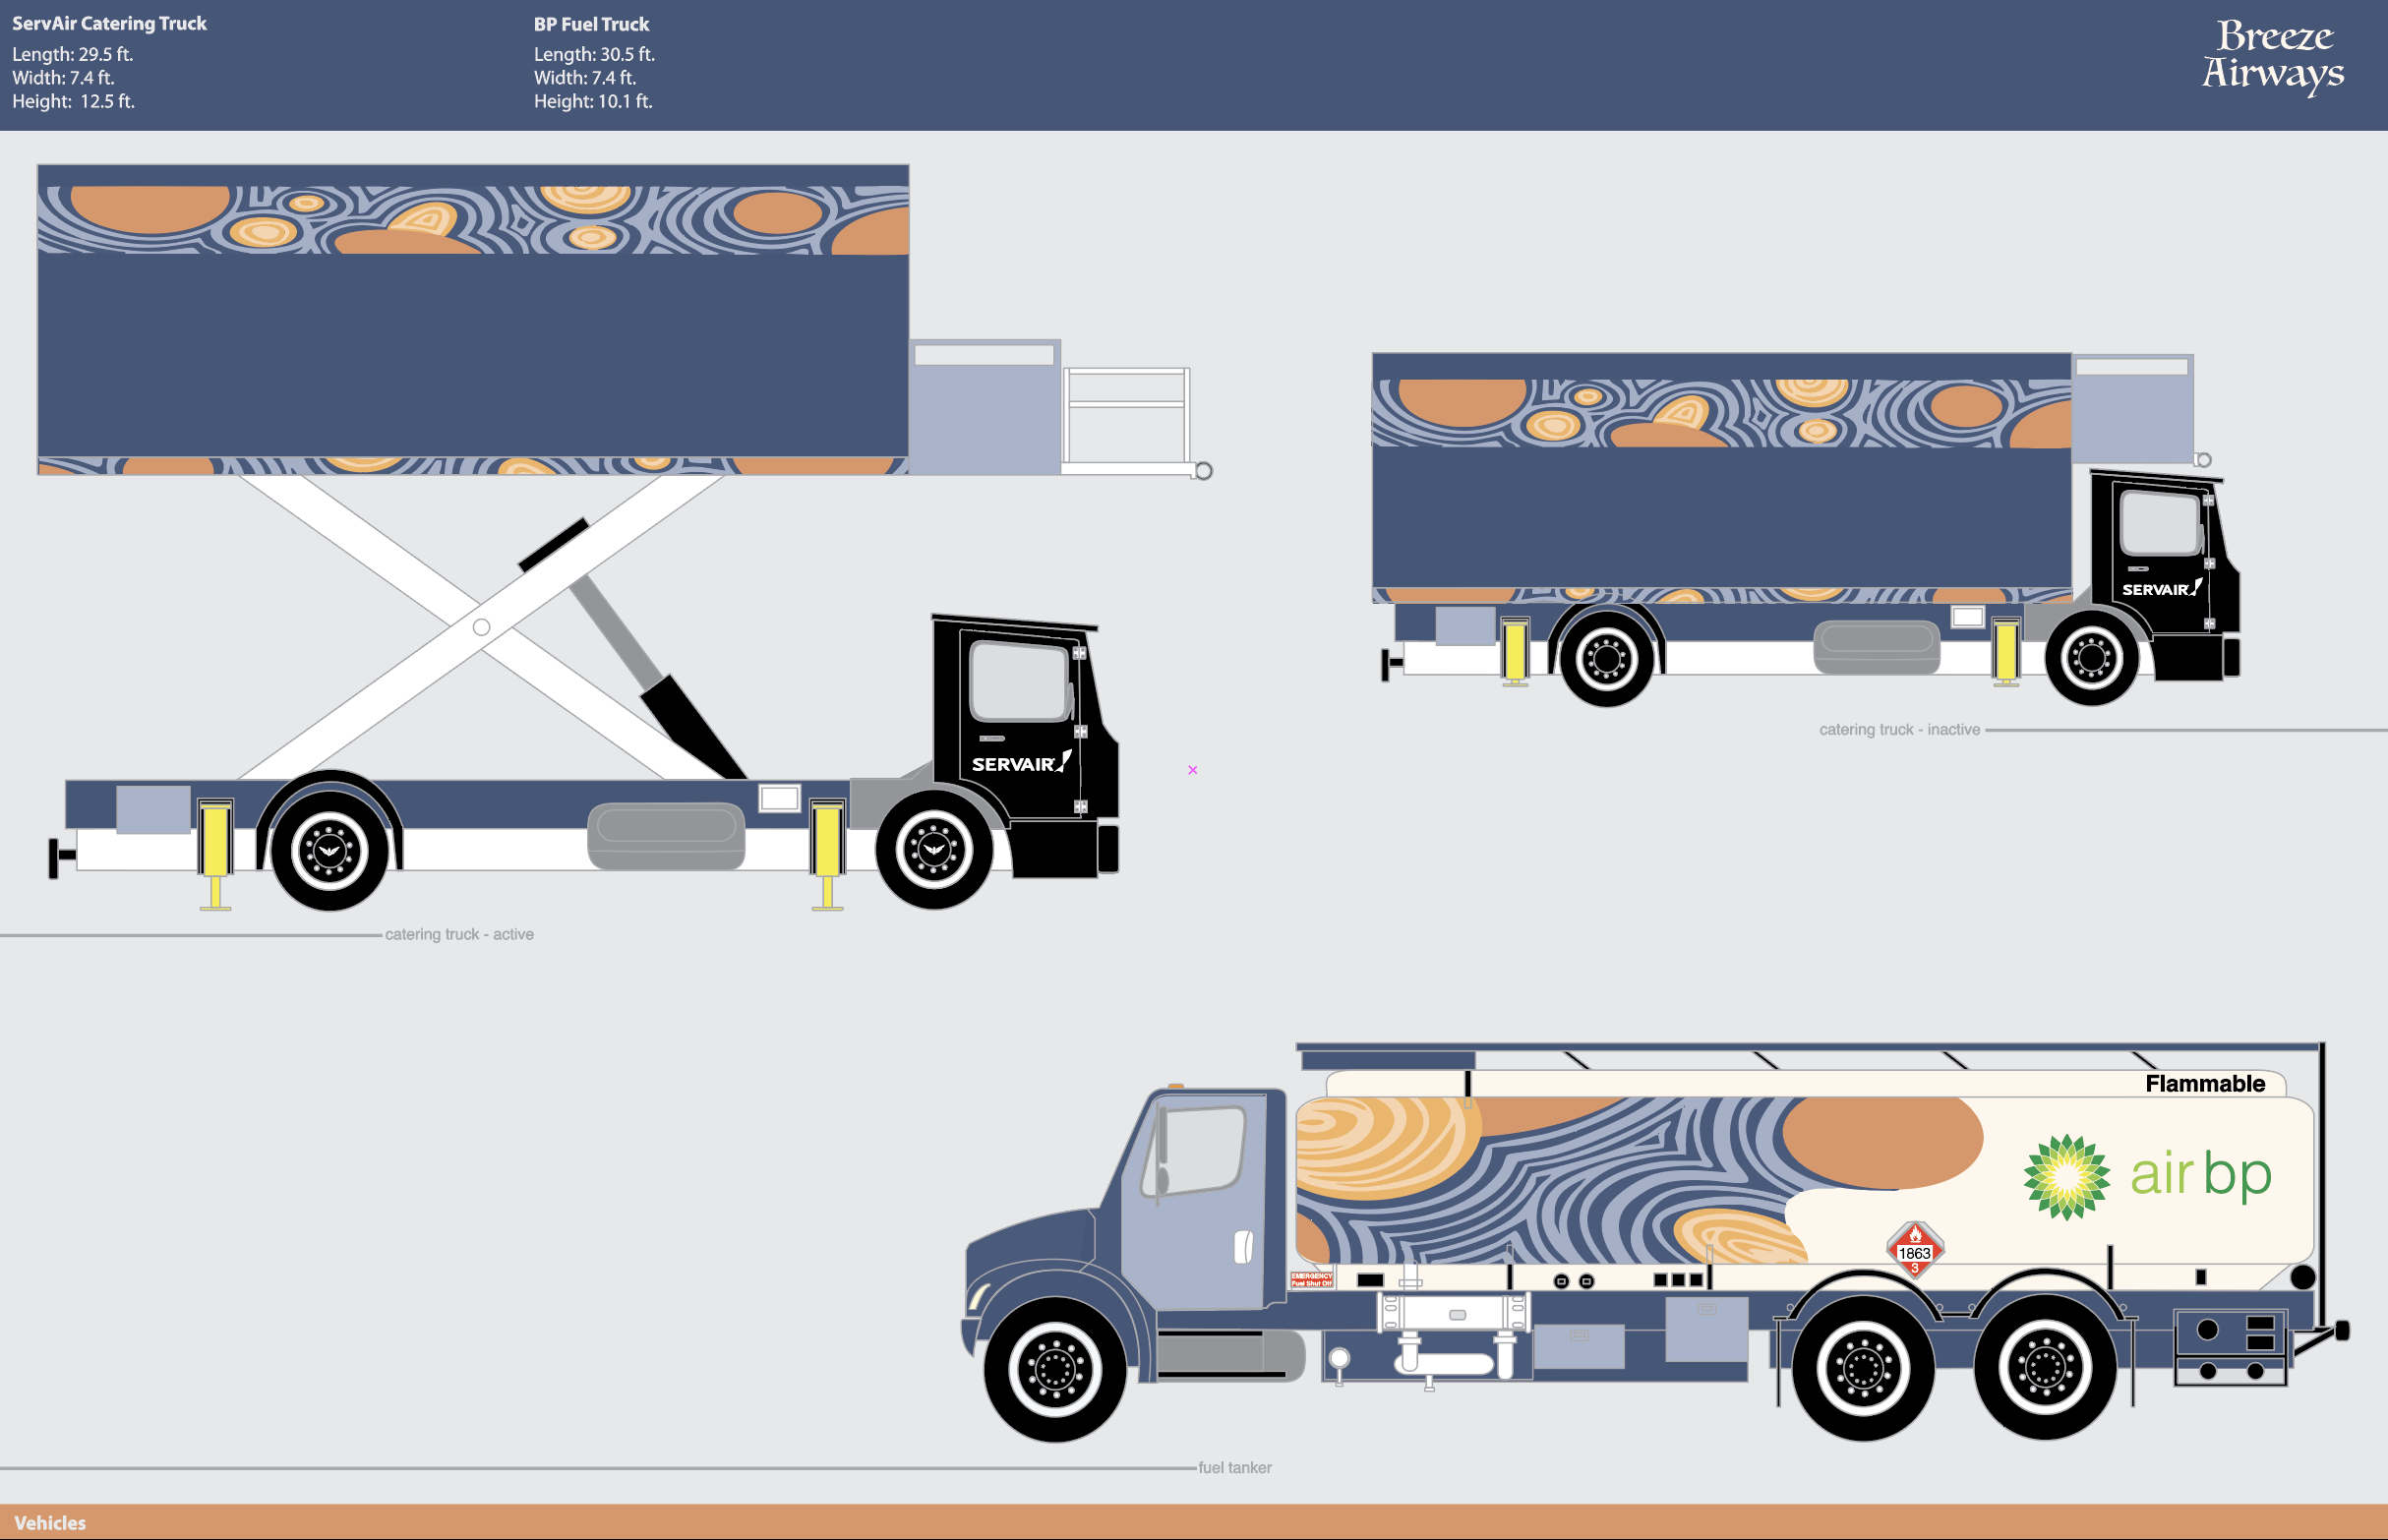The height and width of the screenshot is (1540, 2388).
Task: Click the SERVAIR logo on inactive truck cab
Action: pyautogui.click(x=2160, y=589)
